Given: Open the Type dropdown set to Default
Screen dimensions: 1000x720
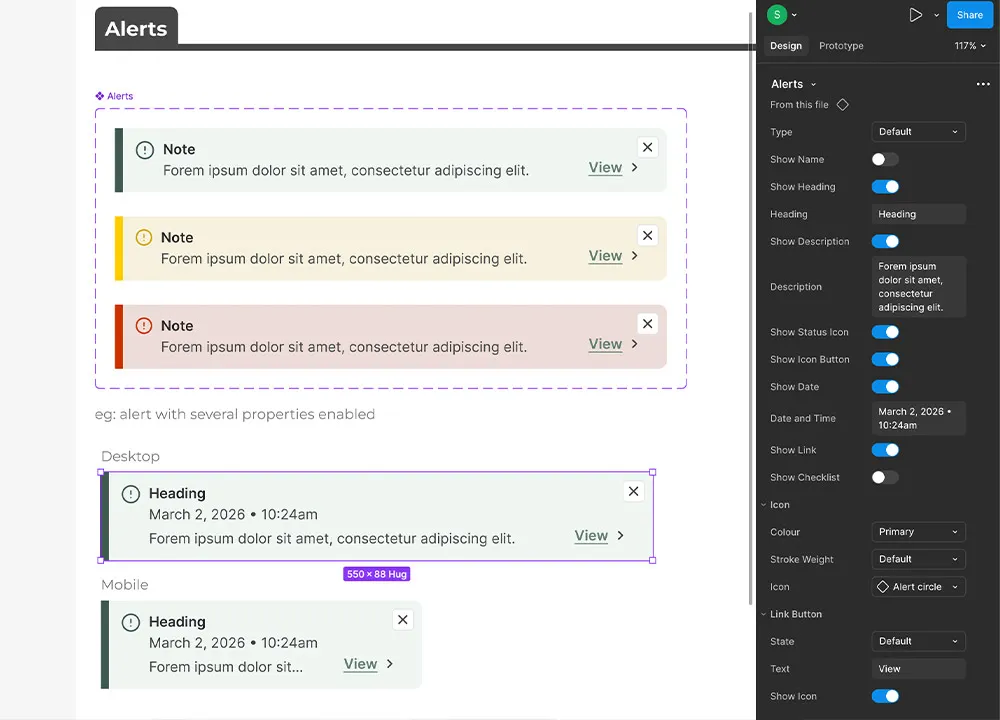Looking at the screenshot, I should [918, 132].
